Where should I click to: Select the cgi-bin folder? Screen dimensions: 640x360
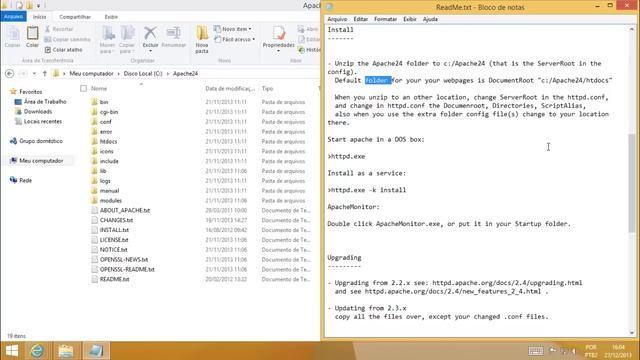click(109, 112)
